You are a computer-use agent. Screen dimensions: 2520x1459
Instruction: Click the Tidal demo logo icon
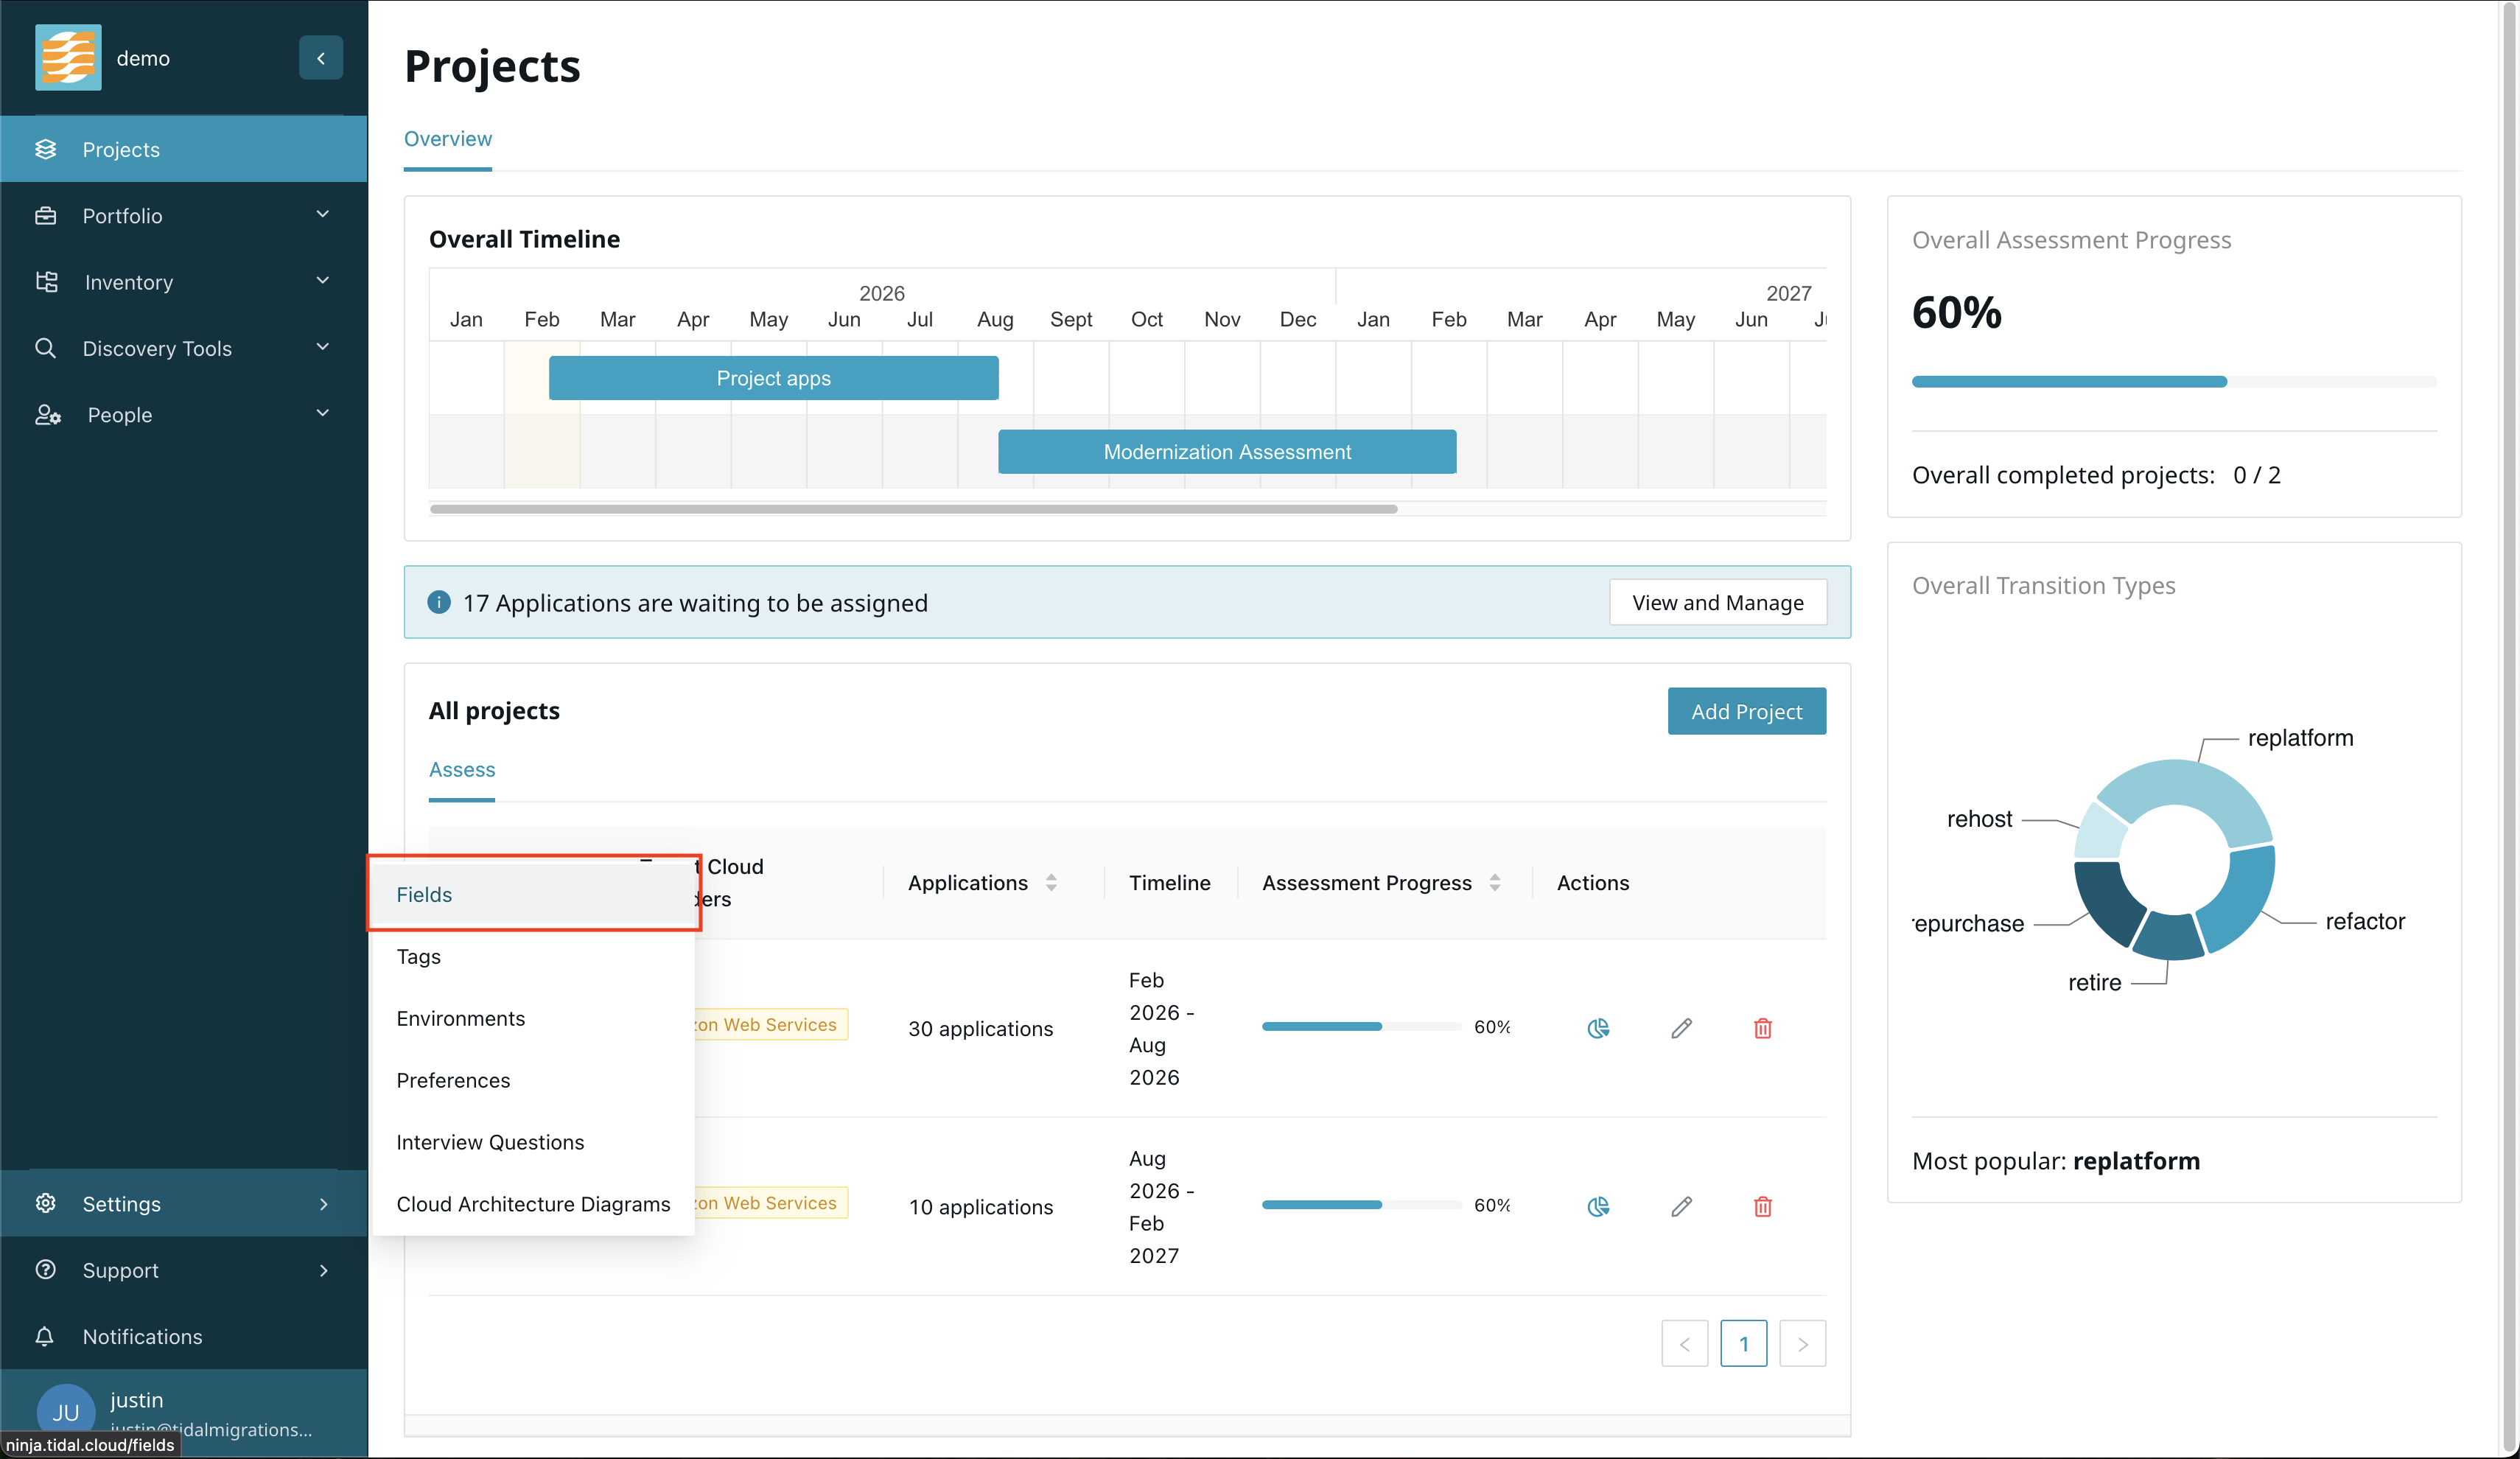(x=68, y=58)
